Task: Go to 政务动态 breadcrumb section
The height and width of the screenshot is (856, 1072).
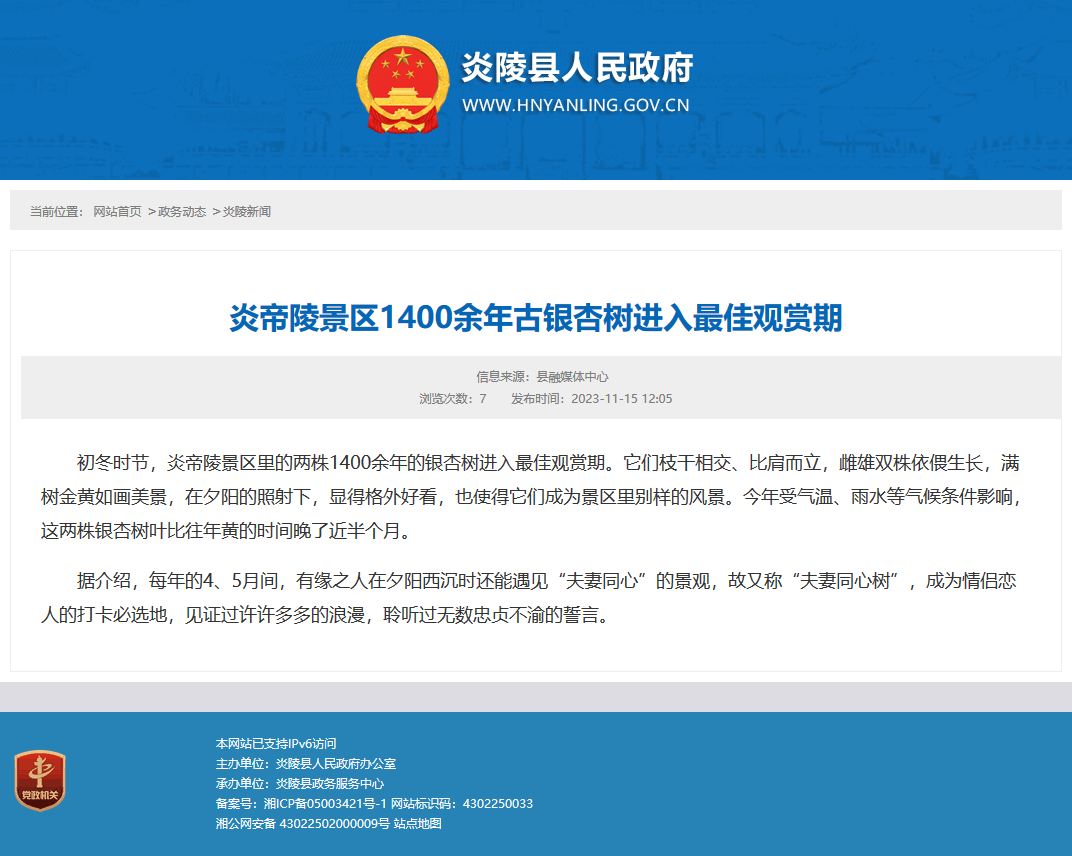Action: point(182,211)
